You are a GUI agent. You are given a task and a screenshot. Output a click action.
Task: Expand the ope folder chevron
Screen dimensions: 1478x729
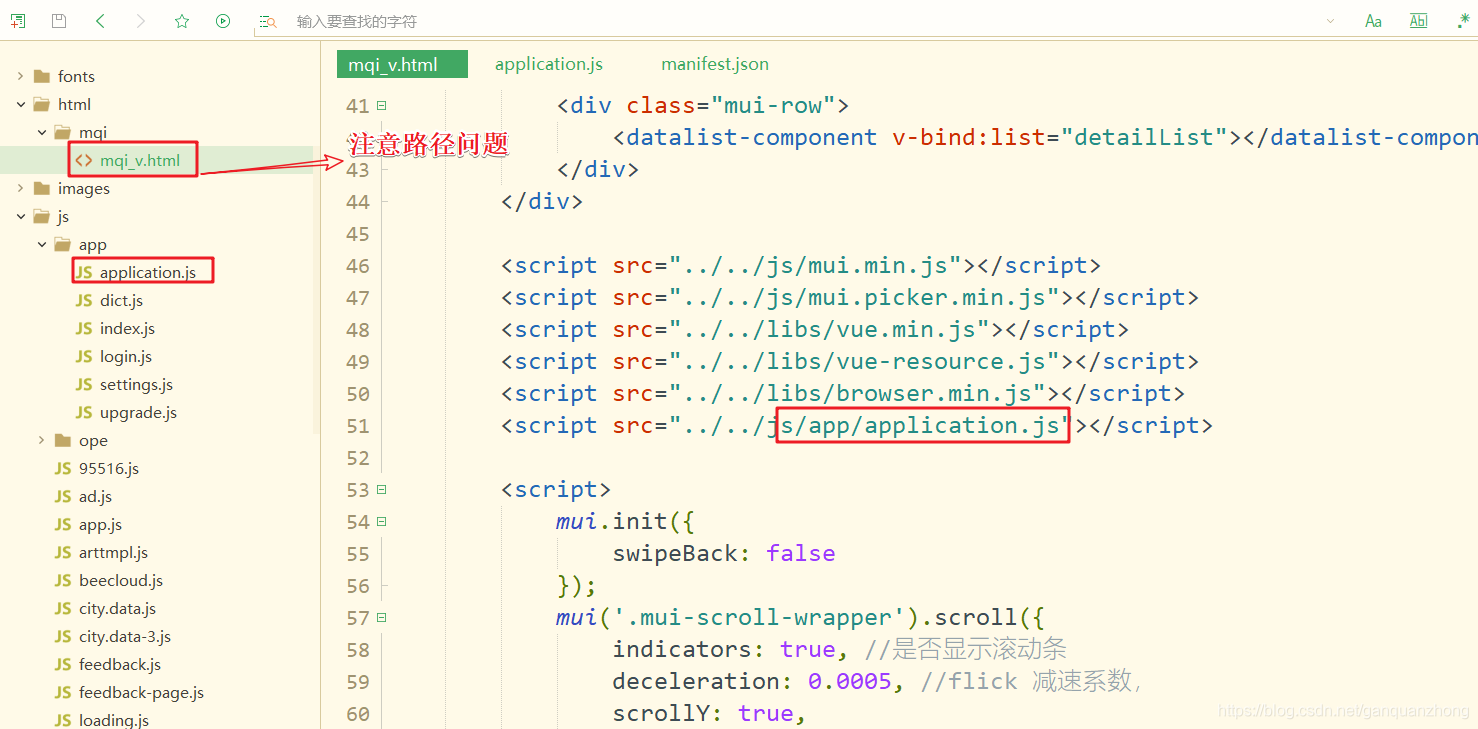[x=41, y=440]
